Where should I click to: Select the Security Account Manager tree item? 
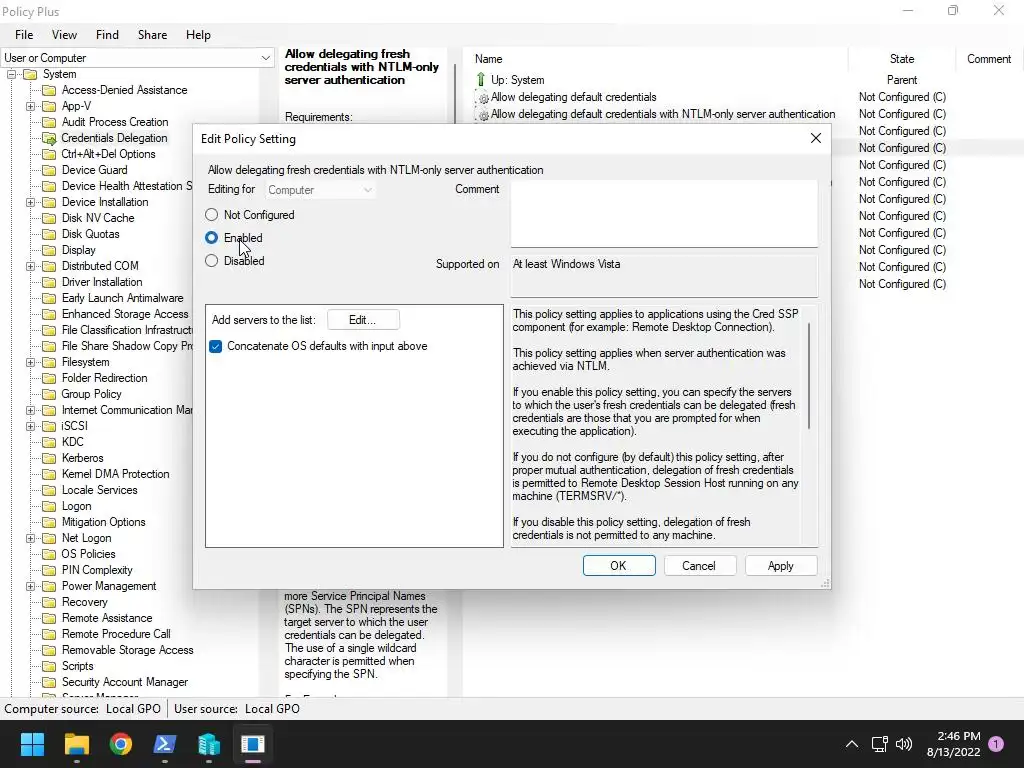pos(125,682)
